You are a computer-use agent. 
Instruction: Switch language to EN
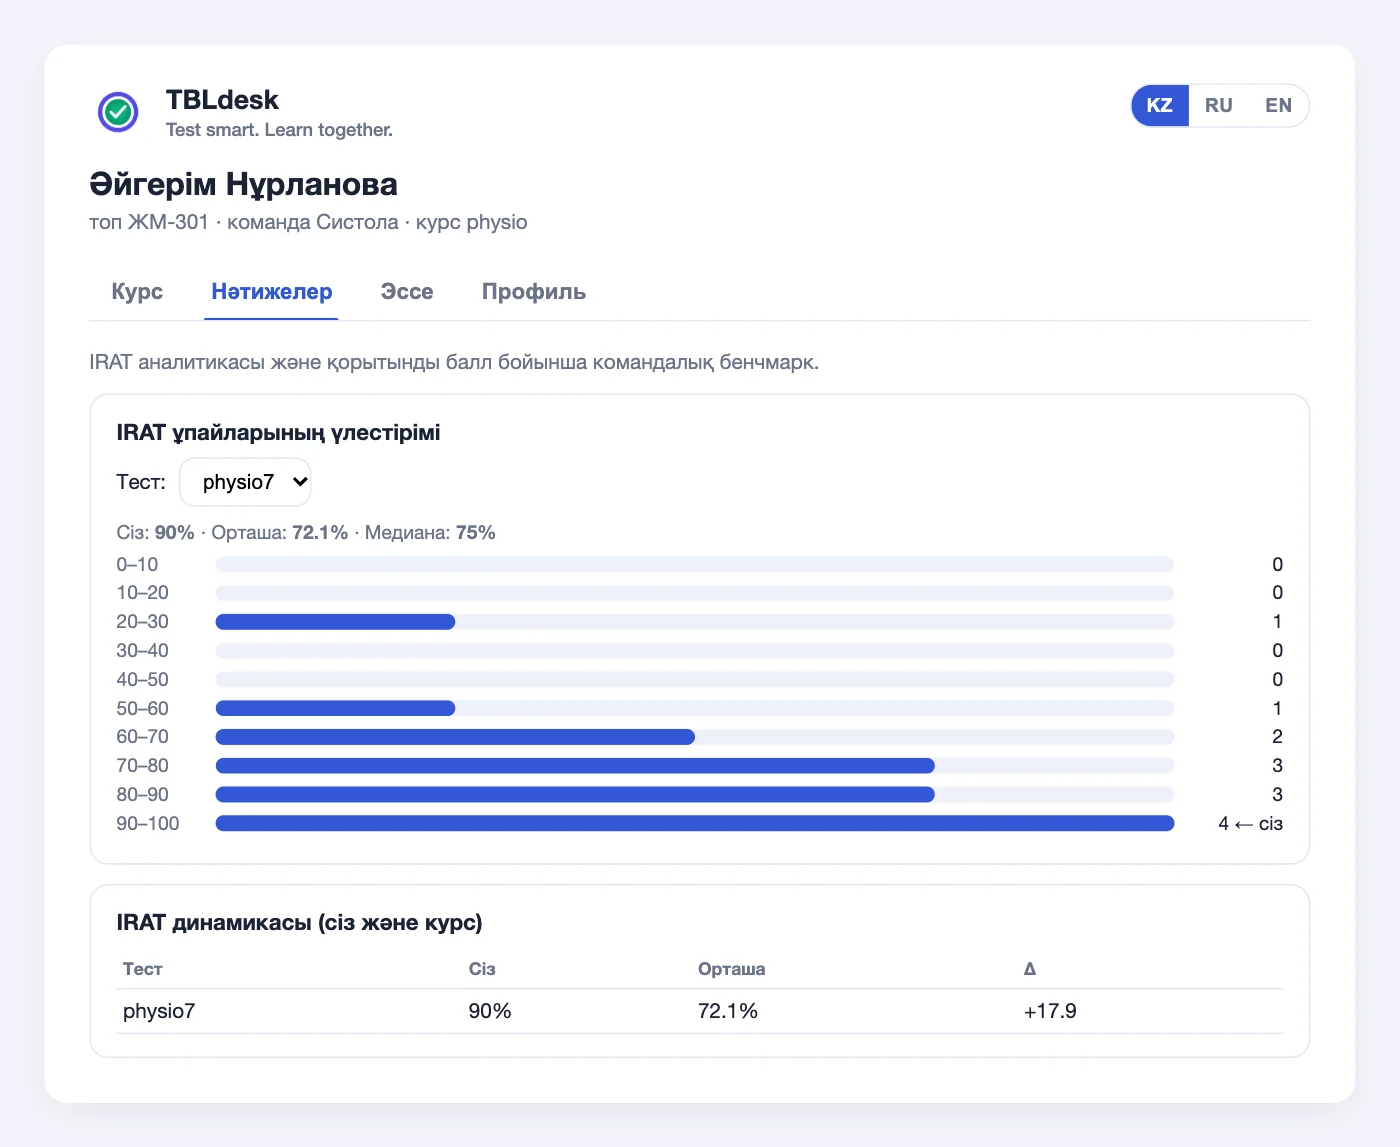pos(1278,105)
